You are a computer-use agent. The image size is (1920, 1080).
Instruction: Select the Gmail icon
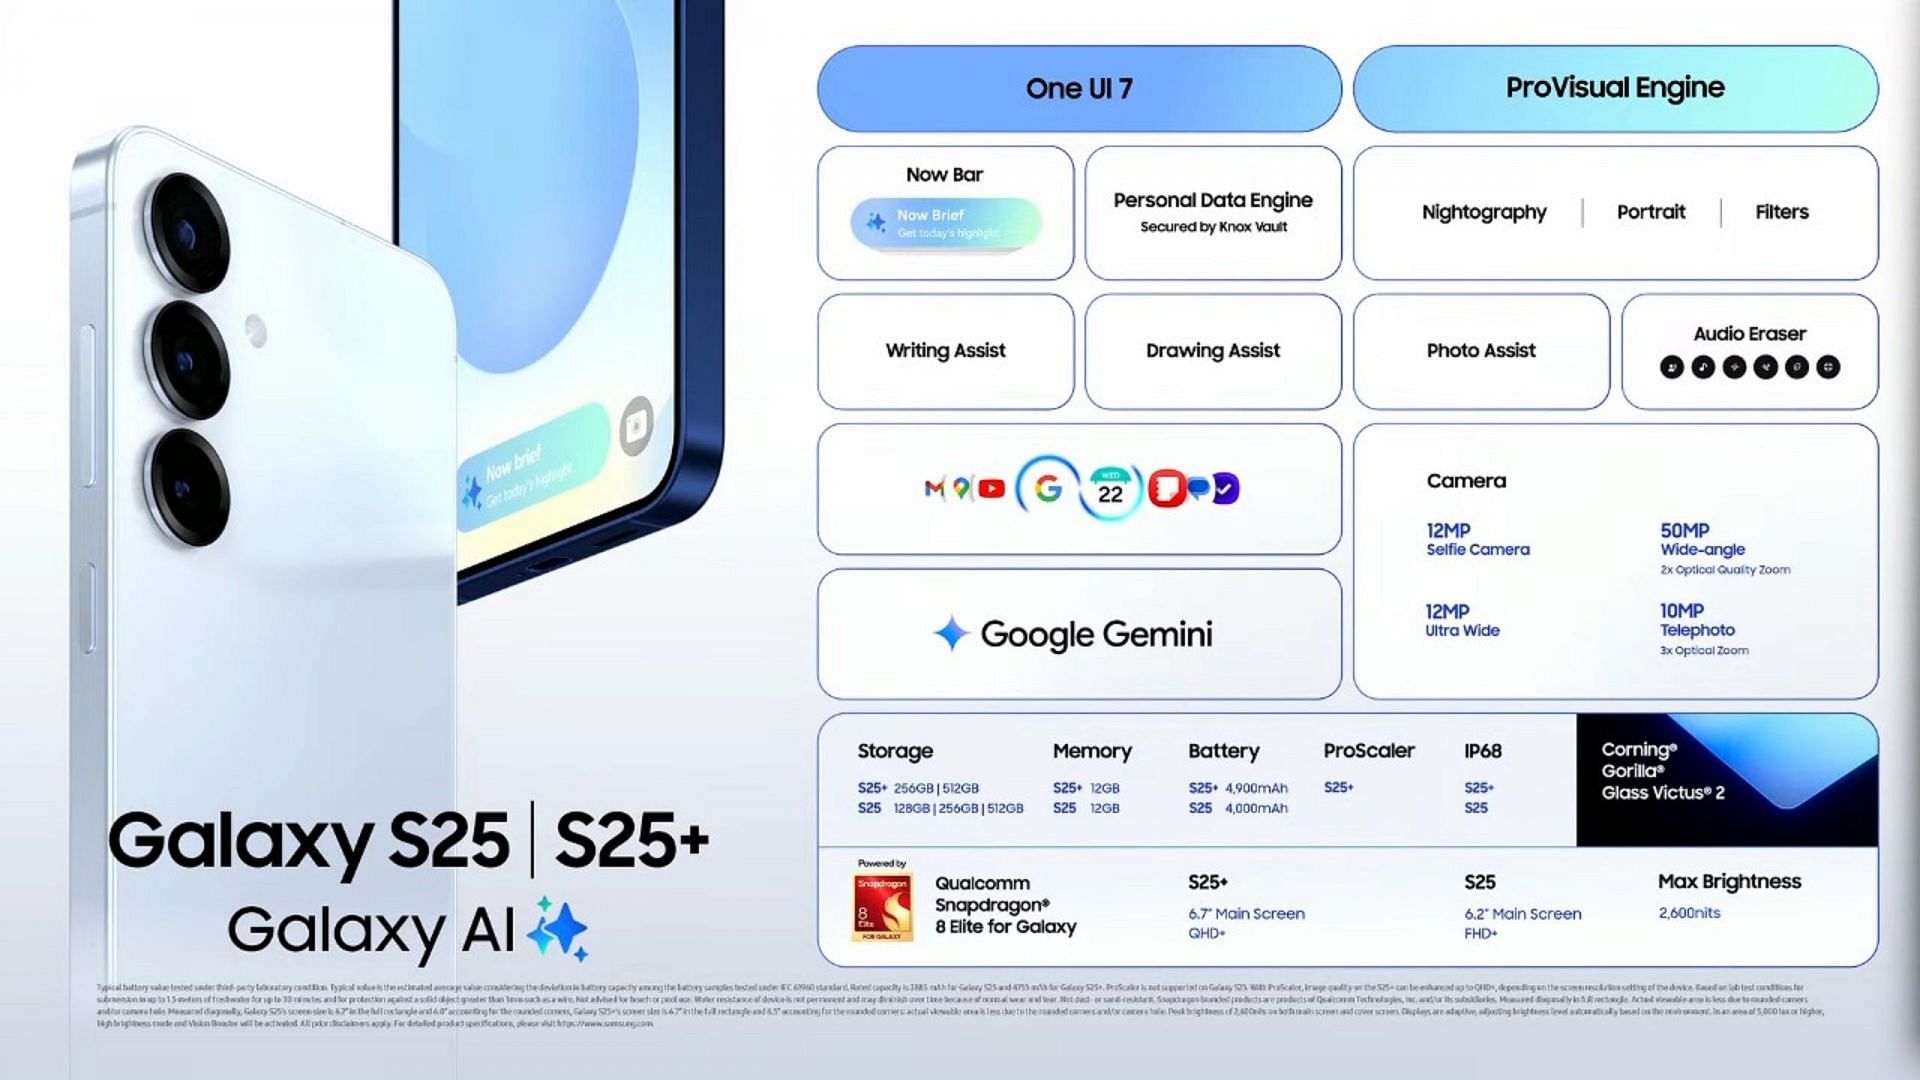pyautogui.click(x=930, y=489)
